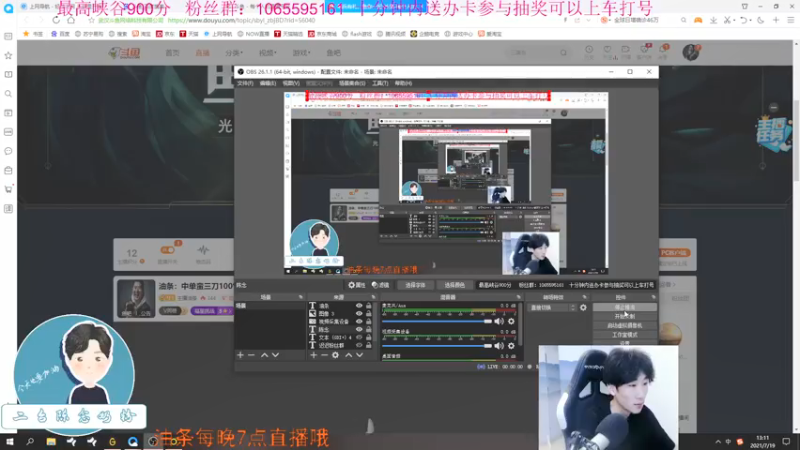The image size is (800, 450).
Task: Open Windows taskbar search
Action: (30, 441)
